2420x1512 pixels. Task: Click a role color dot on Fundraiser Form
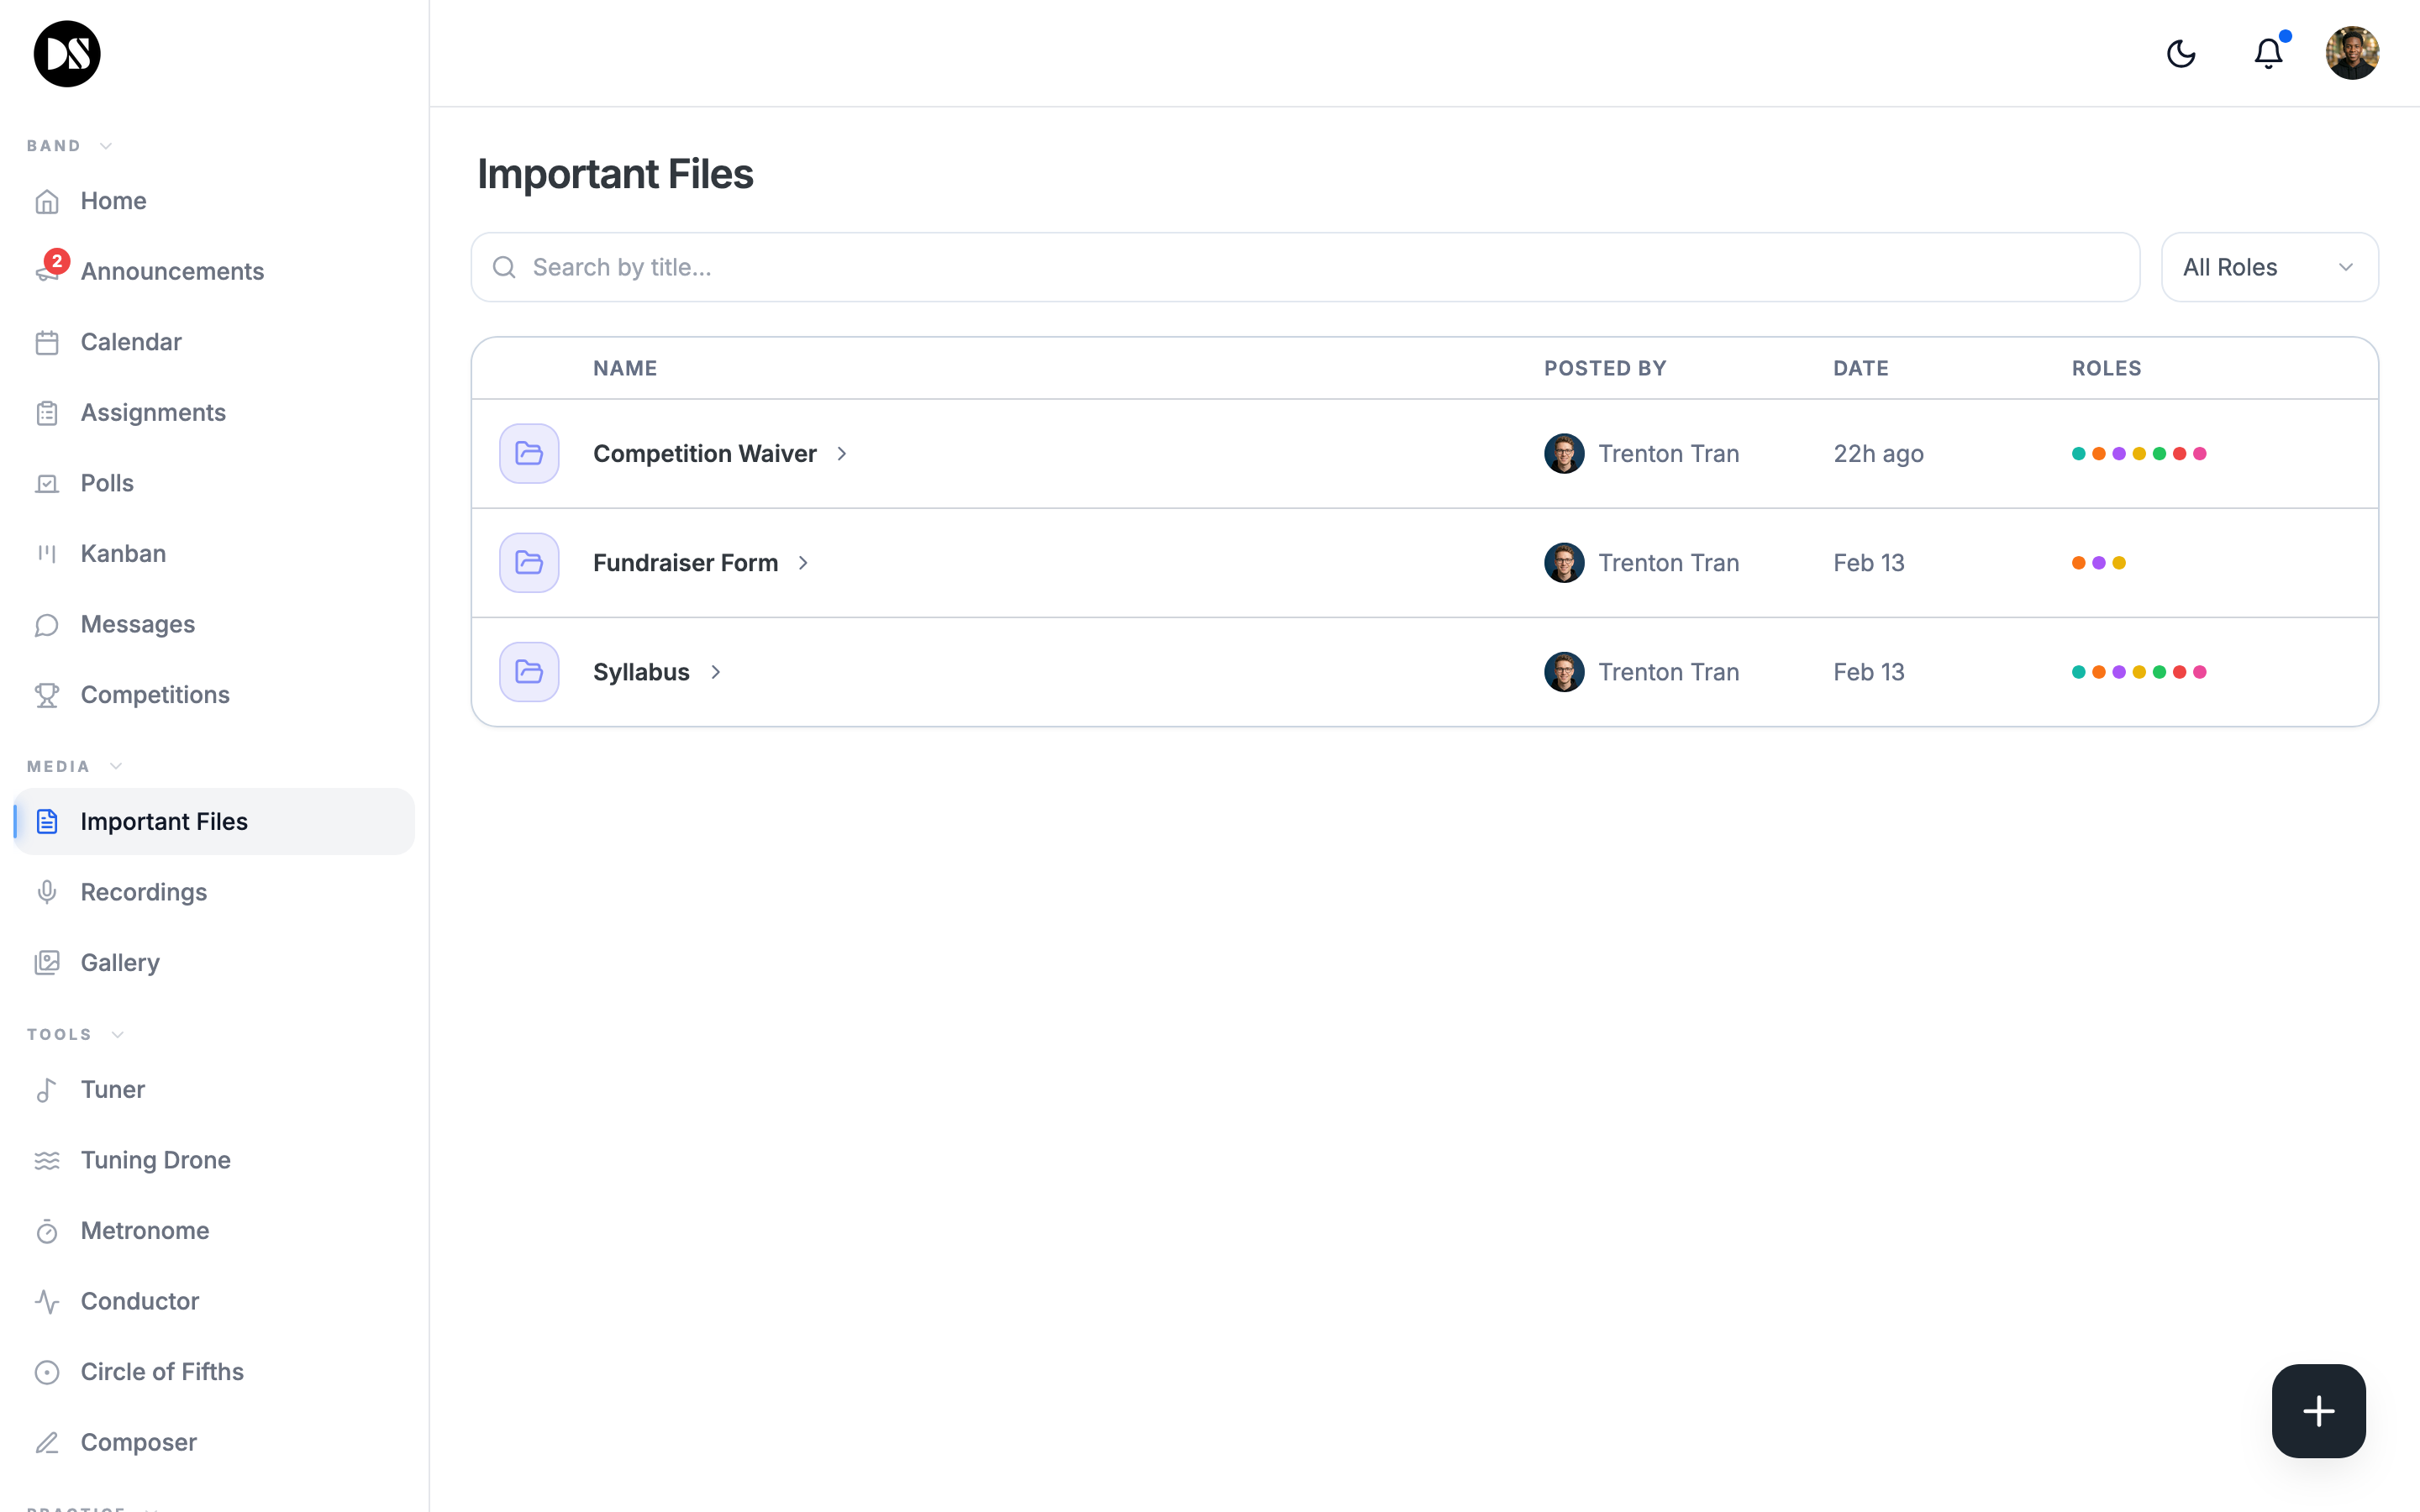coord(2080,562)
